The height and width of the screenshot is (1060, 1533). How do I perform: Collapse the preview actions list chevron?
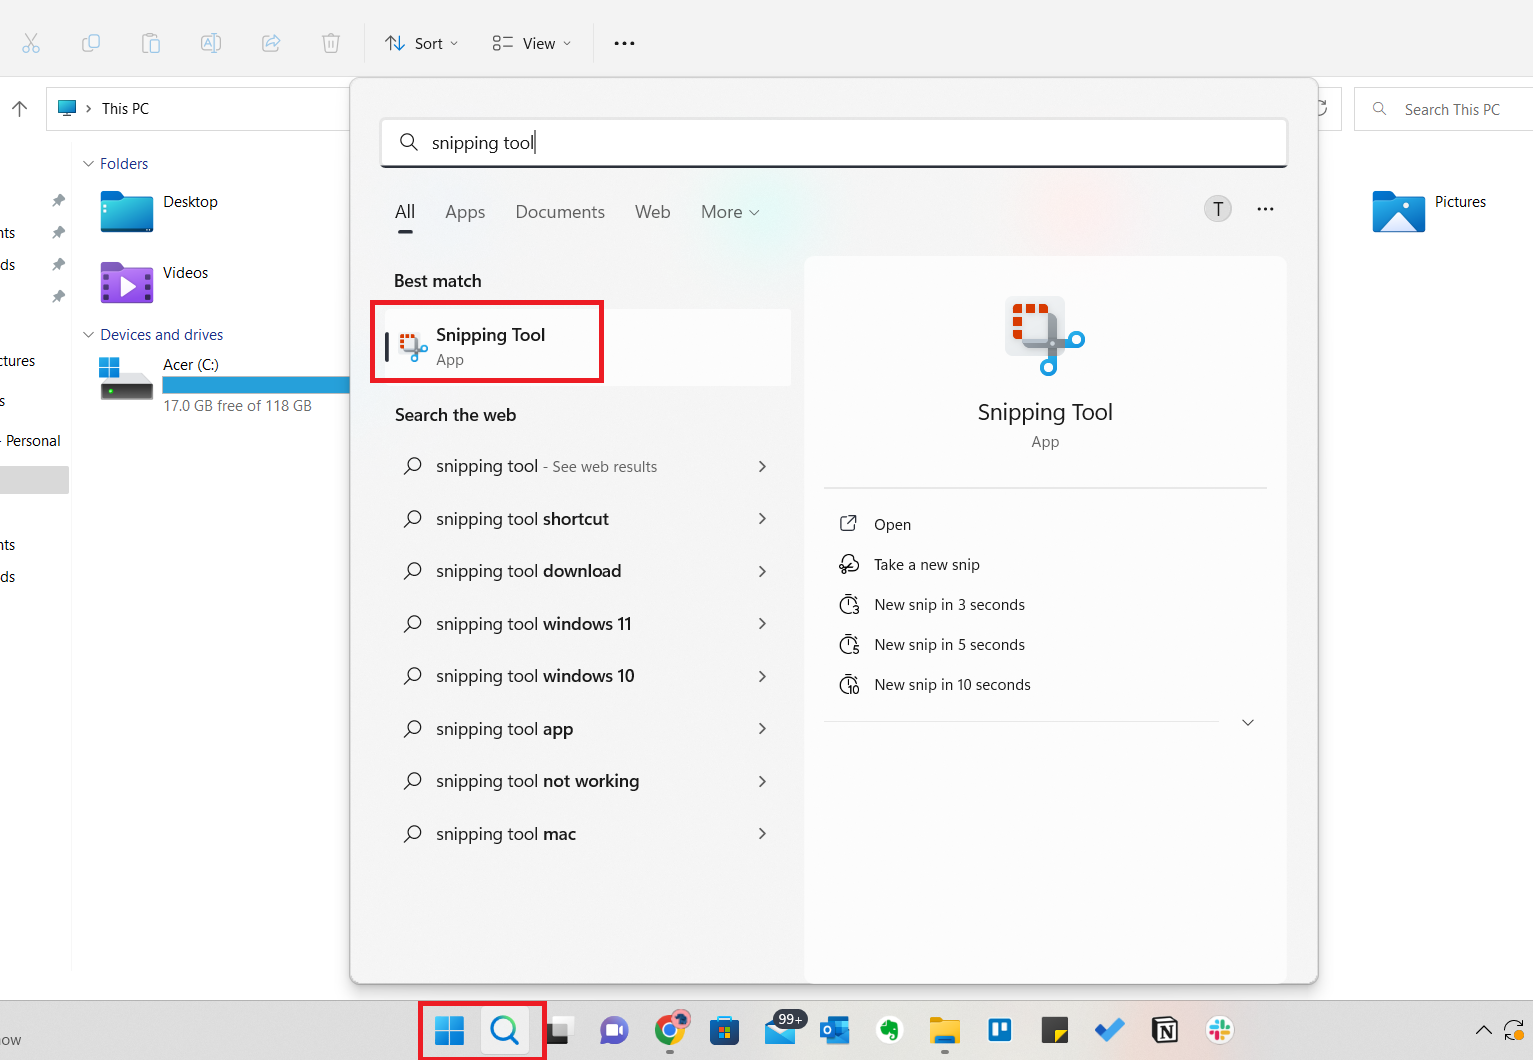point(1248,723)
